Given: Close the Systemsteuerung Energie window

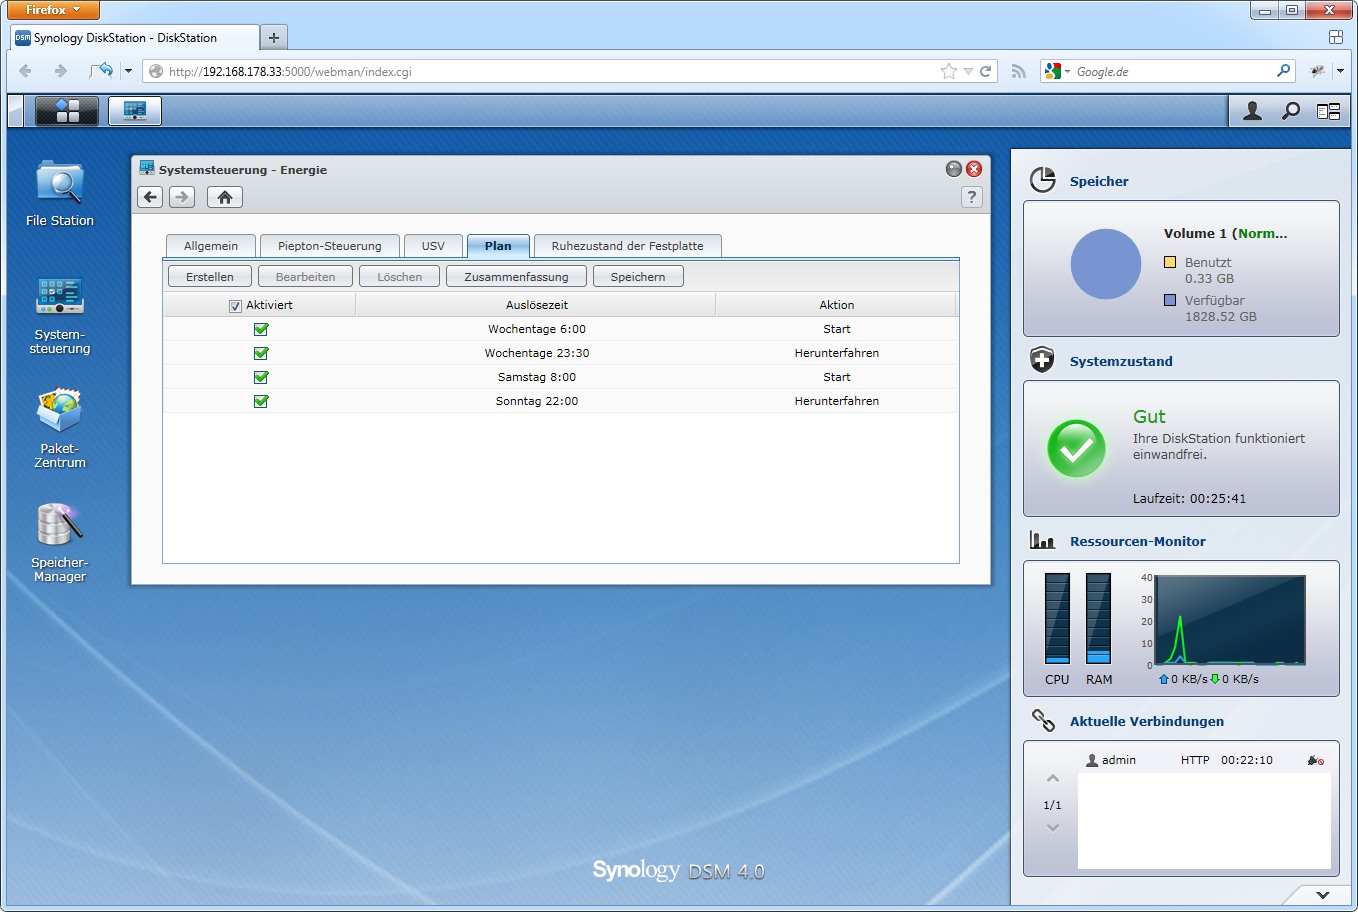Looking at the screenshot, I should tap(974, 169).
